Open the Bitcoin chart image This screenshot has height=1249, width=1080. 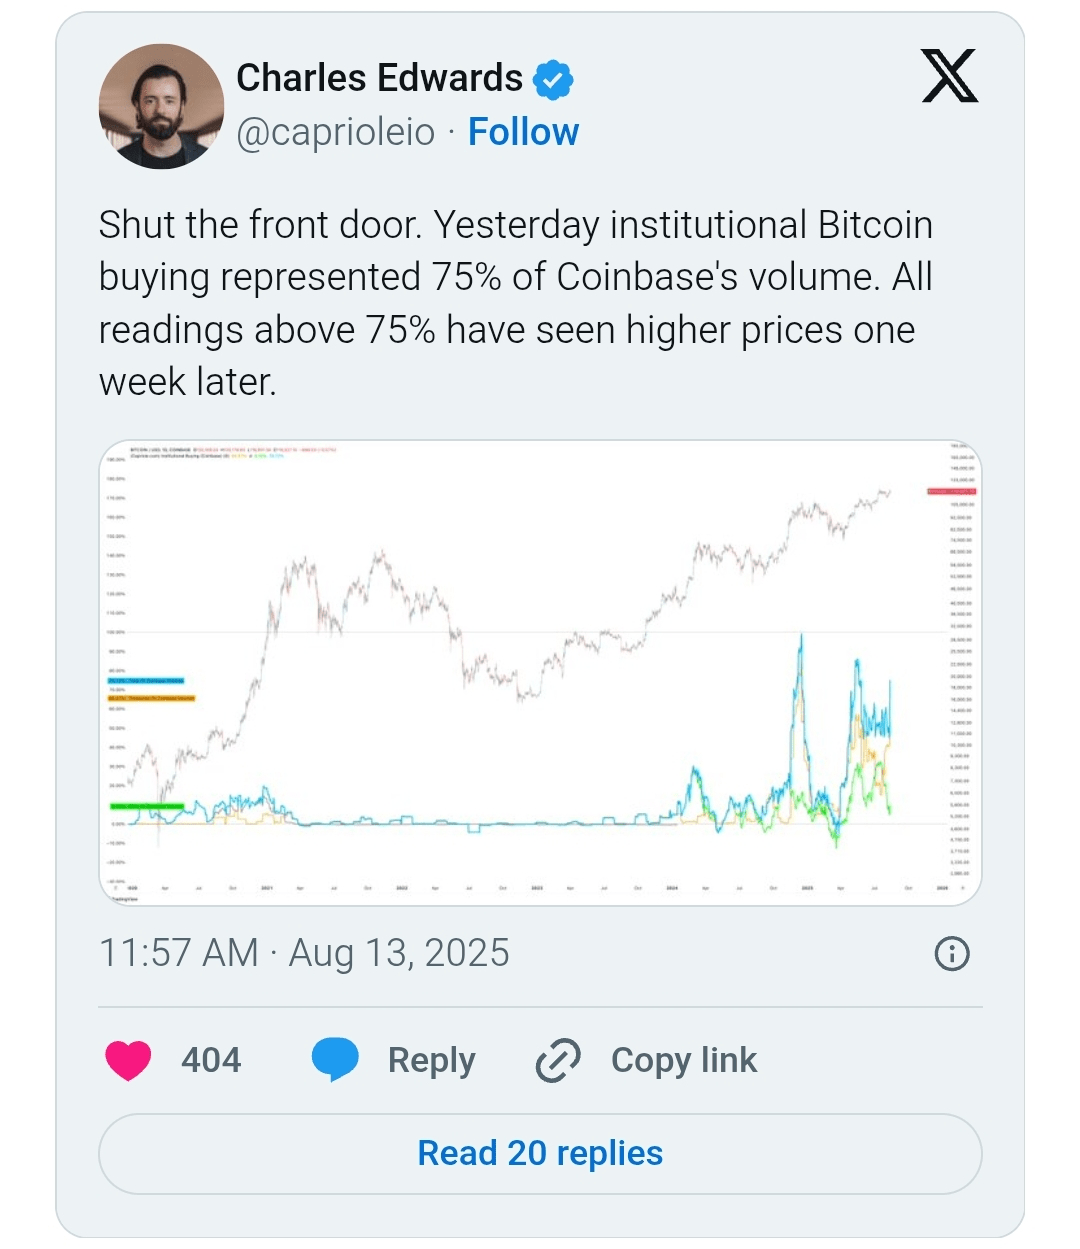pyautogui.click(x=540, y=673)
